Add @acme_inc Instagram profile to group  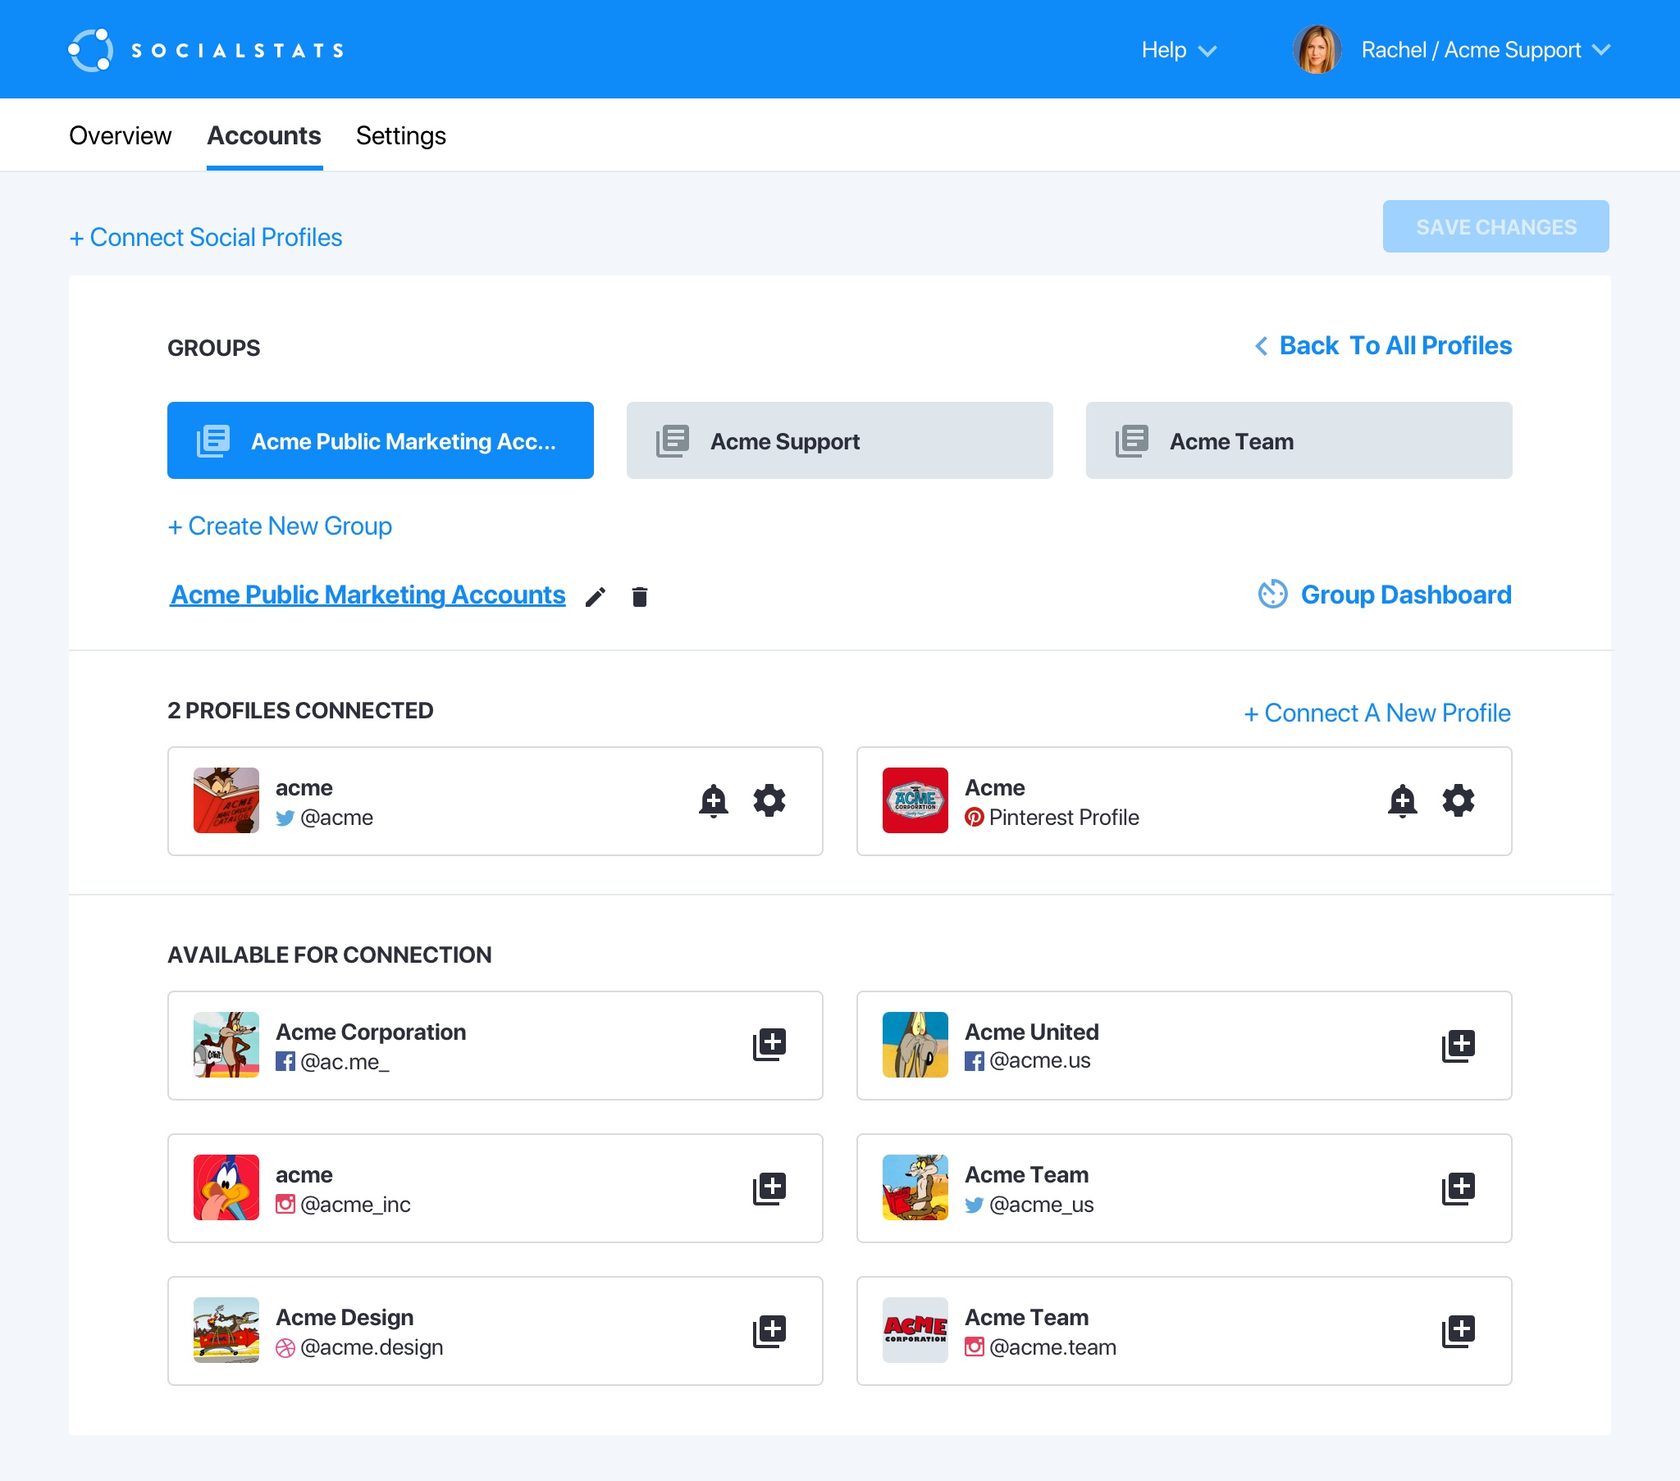[769, 1188]
